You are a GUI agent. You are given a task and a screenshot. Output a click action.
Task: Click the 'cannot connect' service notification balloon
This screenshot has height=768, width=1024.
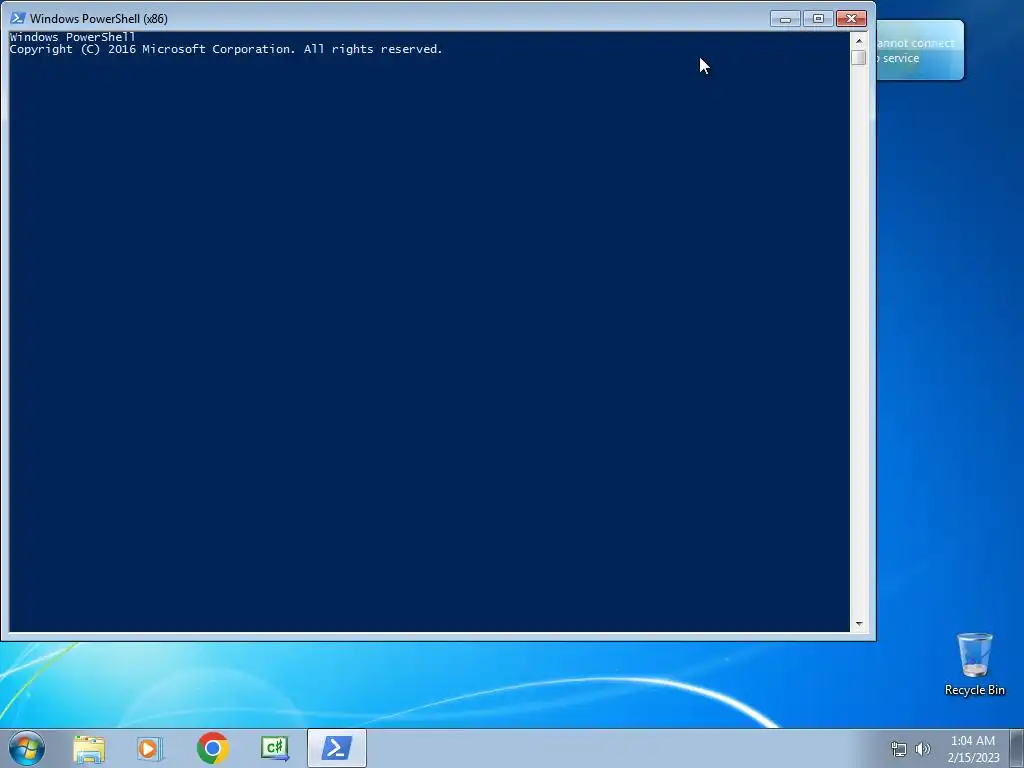[920, 50]
